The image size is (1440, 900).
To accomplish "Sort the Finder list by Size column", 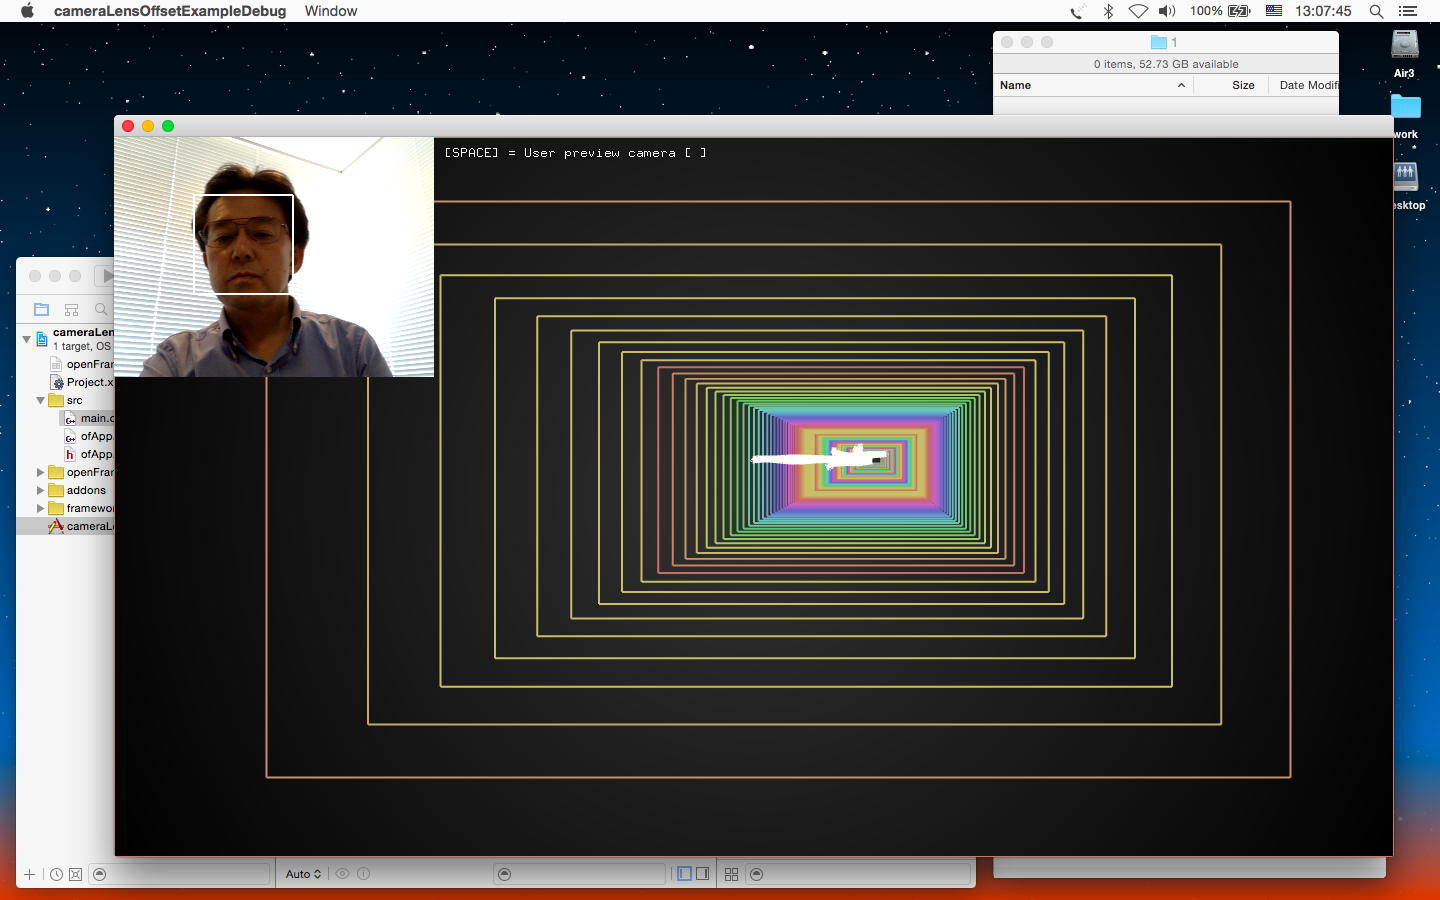I will coord(1243,85).
